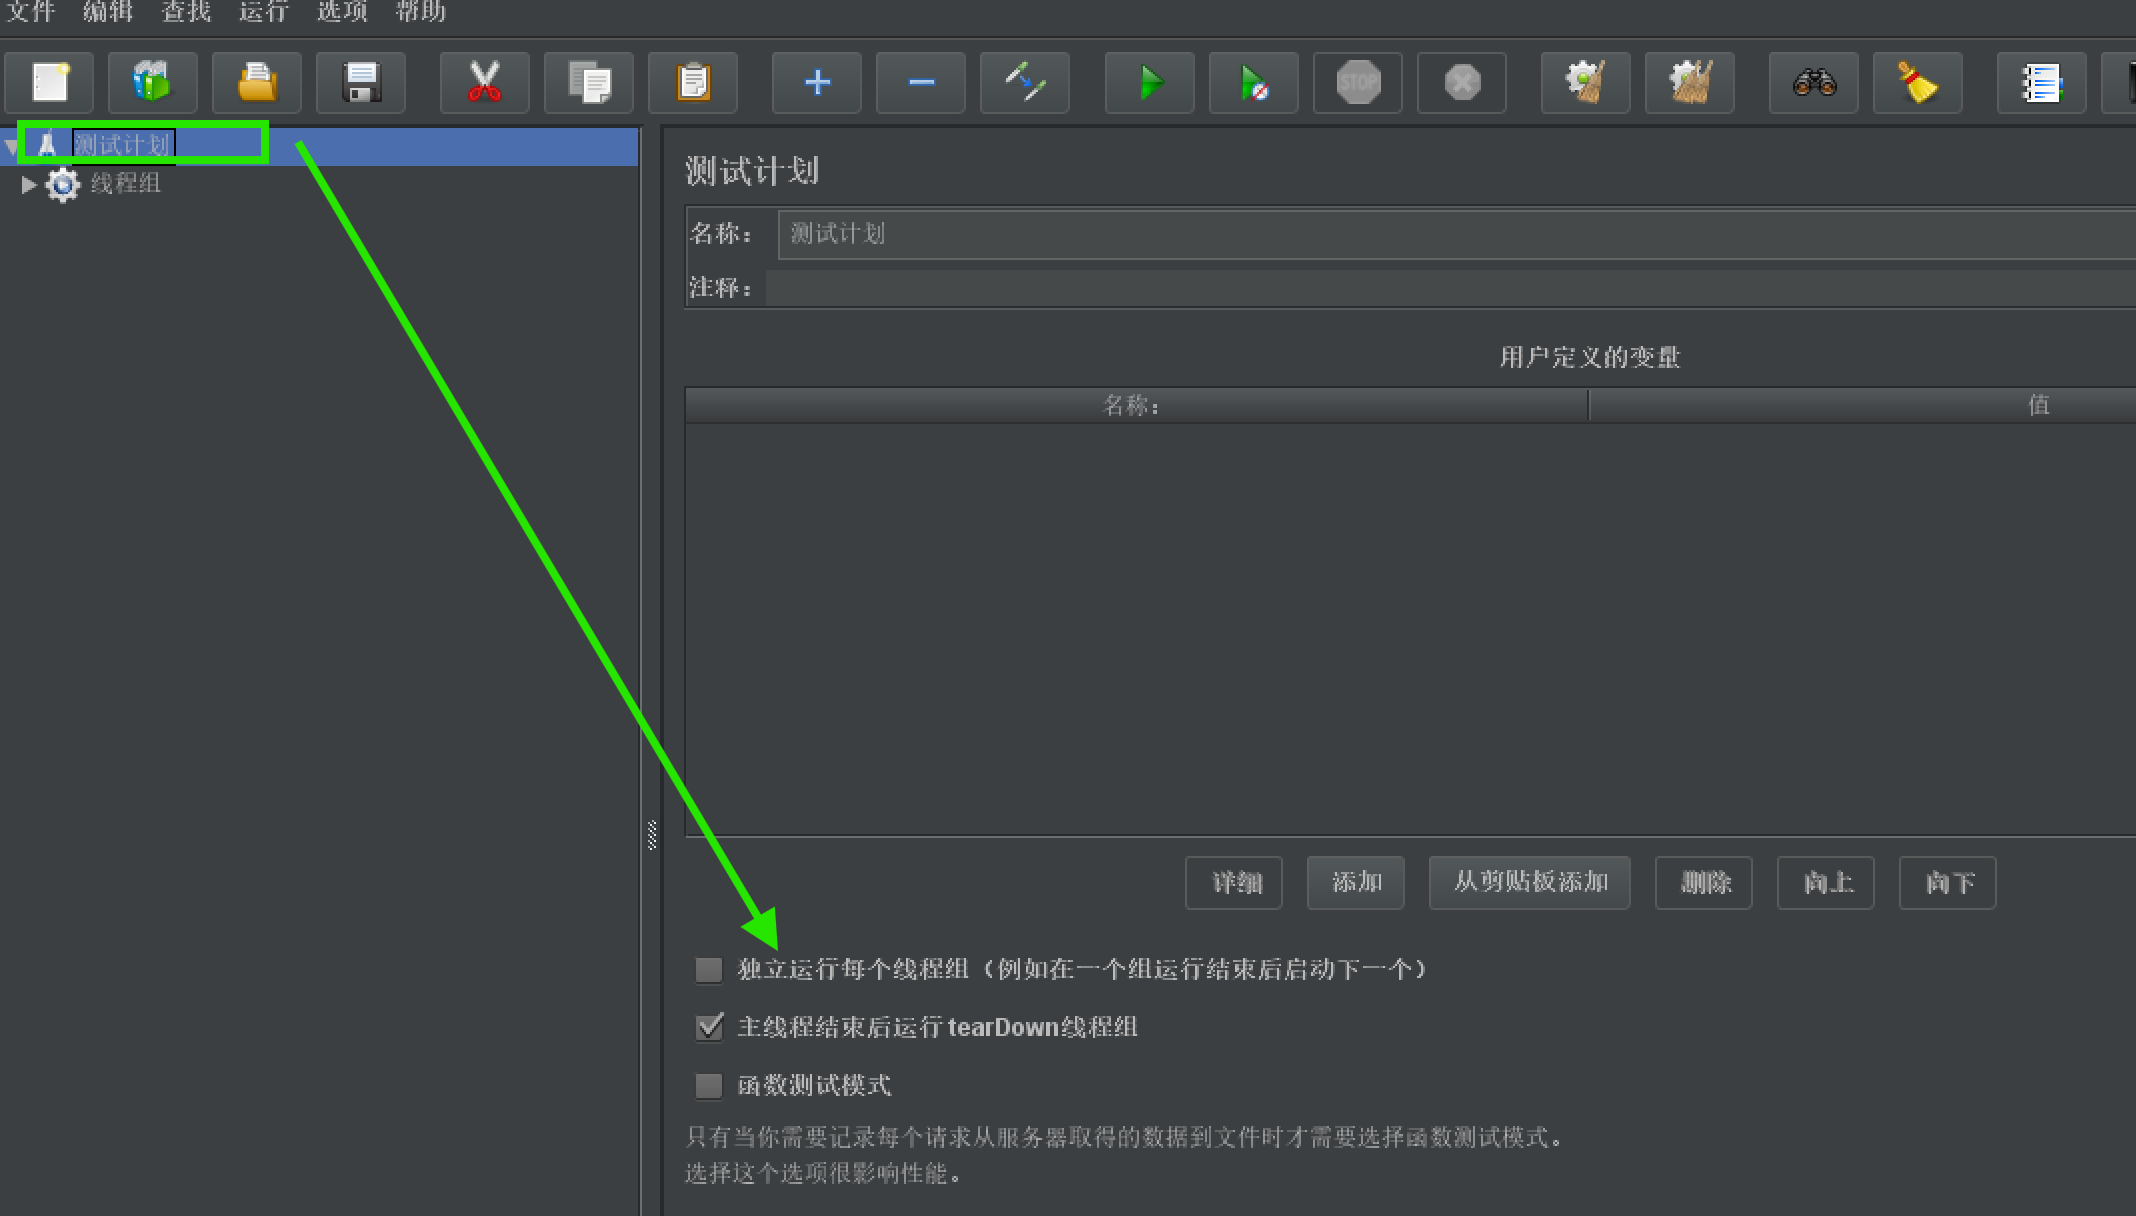Click the green Start run icon
Image resolution: width=2136 pixels, height=1216 pixels.
pos(1149,83)
